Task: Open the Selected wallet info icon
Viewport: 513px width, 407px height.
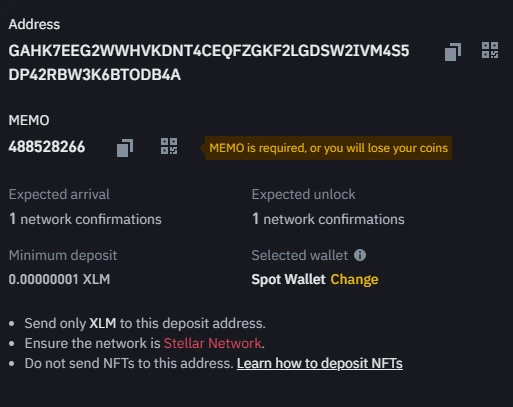Action: (x=360, y=255)
